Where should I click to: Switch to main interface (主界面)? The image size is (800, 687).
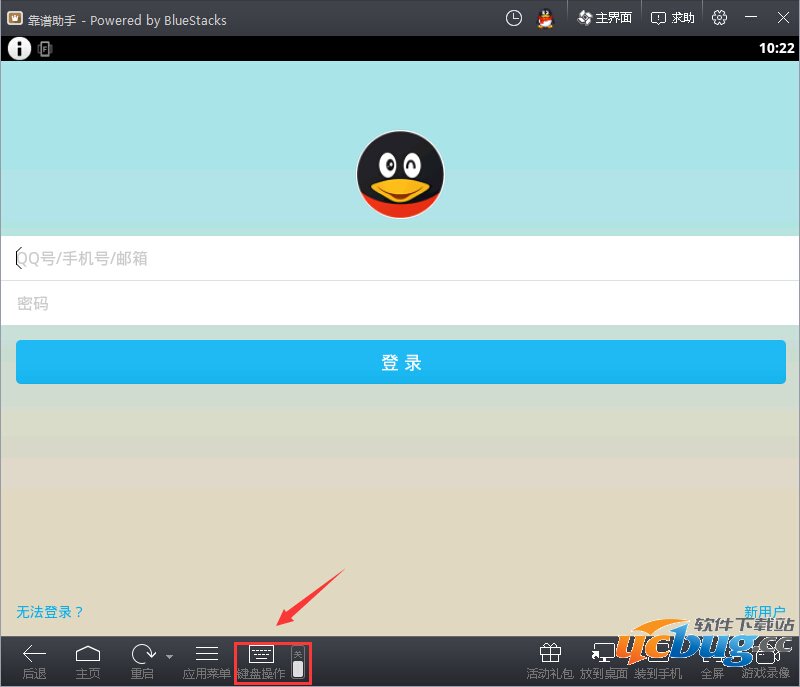[605, 18]
